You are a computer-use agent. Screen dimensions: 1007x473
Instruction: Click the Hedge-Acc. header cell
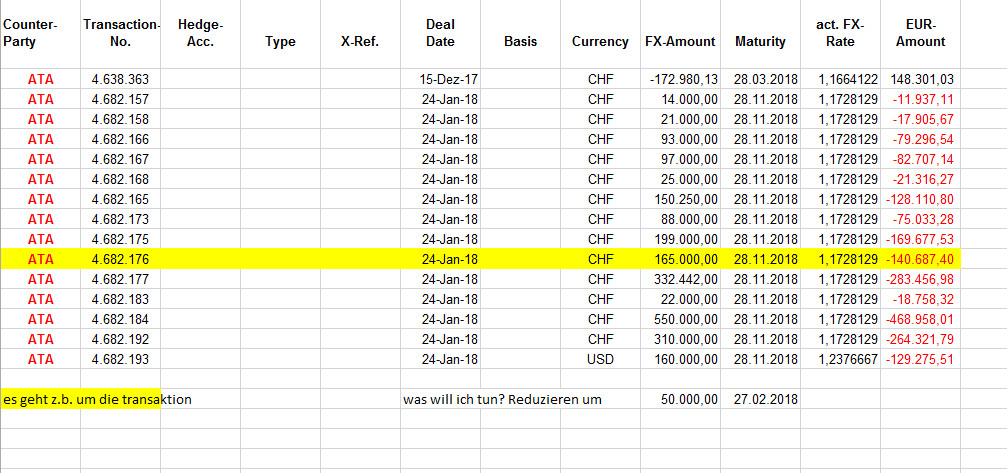point(200,33)
